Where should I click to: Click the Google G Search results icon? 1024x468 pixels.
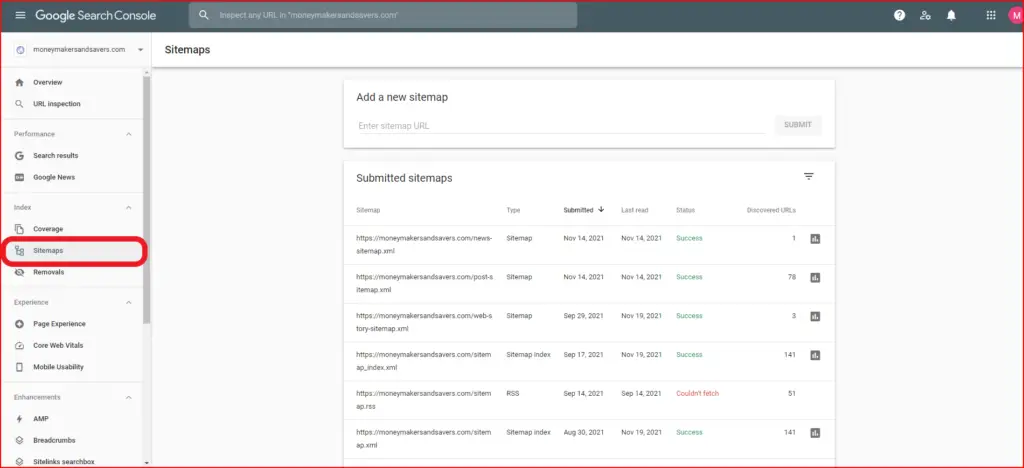tap(20, 155)
